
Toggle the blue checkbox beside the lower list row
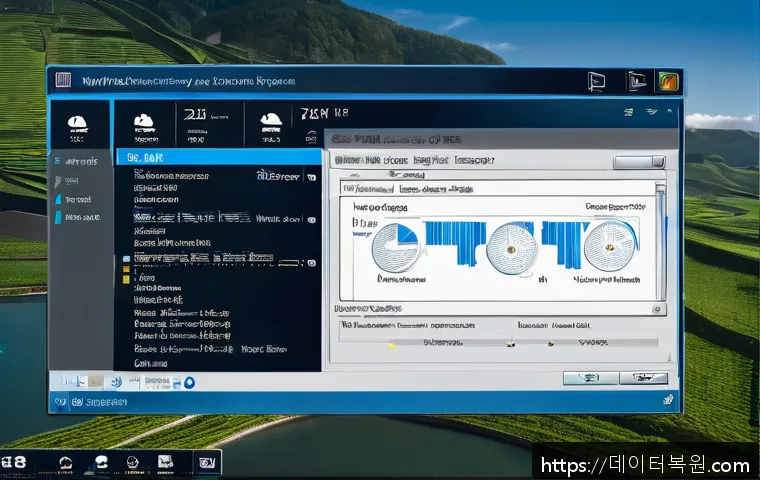125,258
